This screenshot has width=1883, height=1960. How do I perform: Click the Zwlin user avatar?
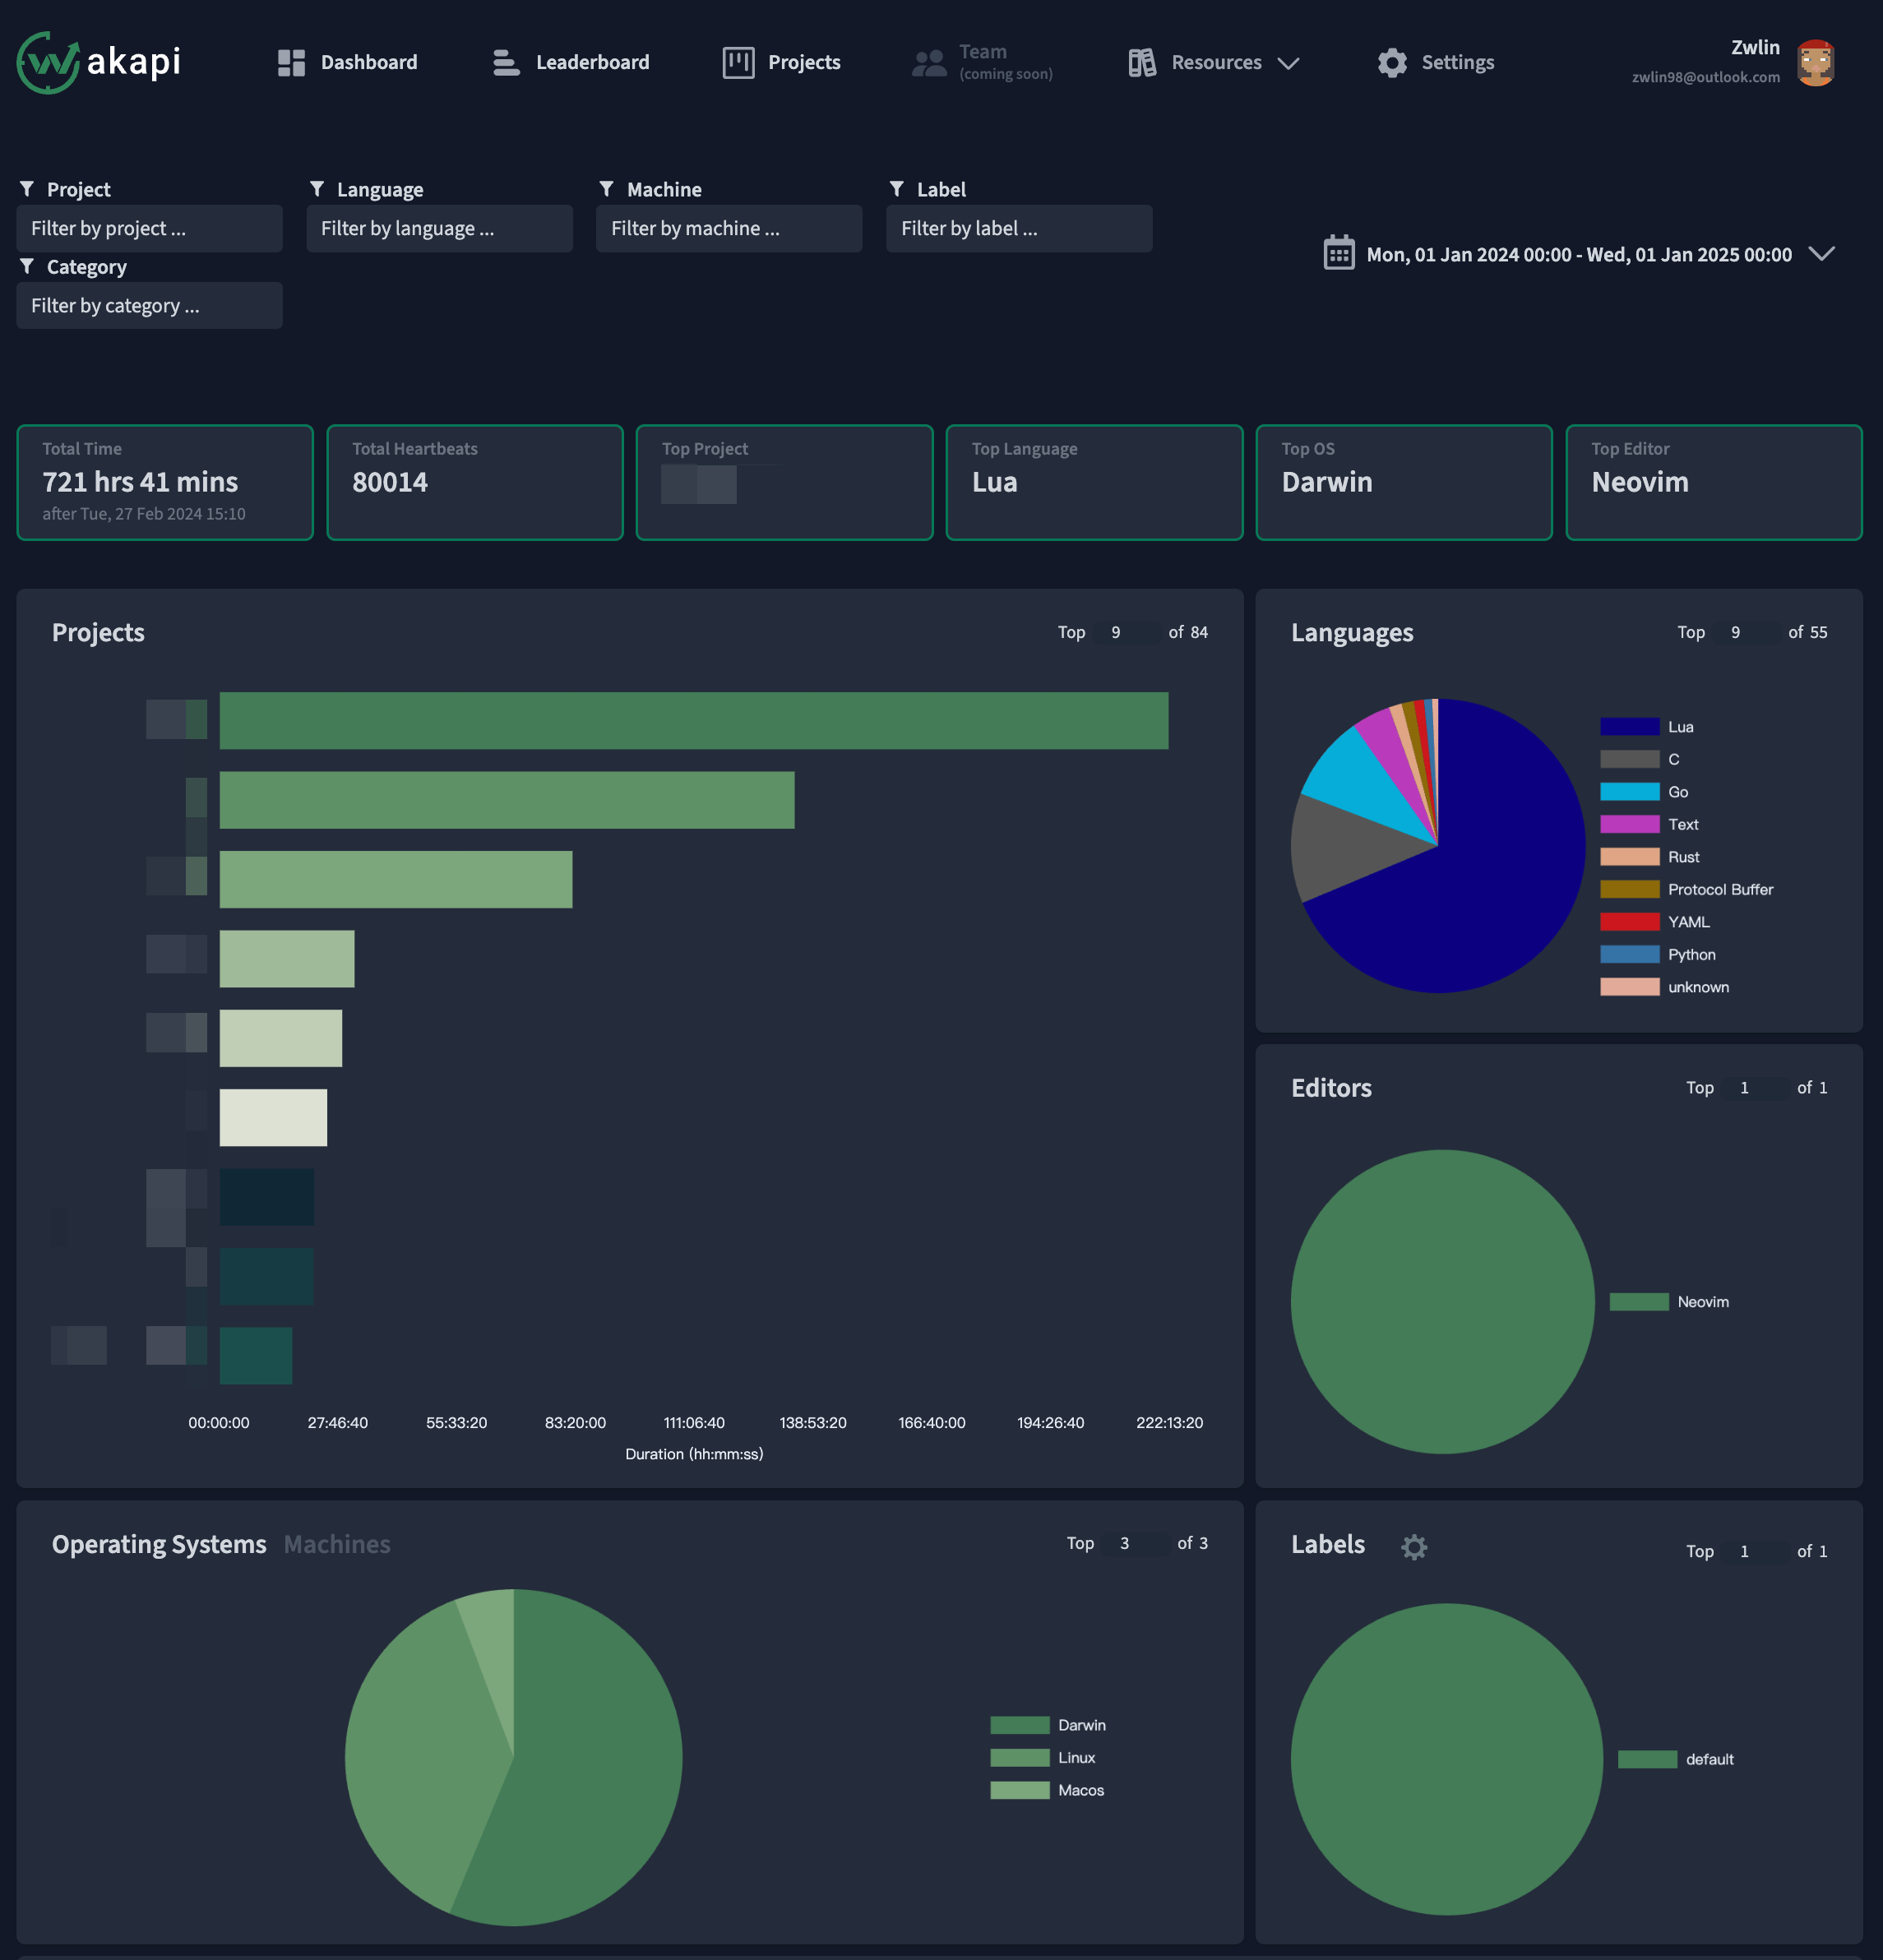point(1815,63)
